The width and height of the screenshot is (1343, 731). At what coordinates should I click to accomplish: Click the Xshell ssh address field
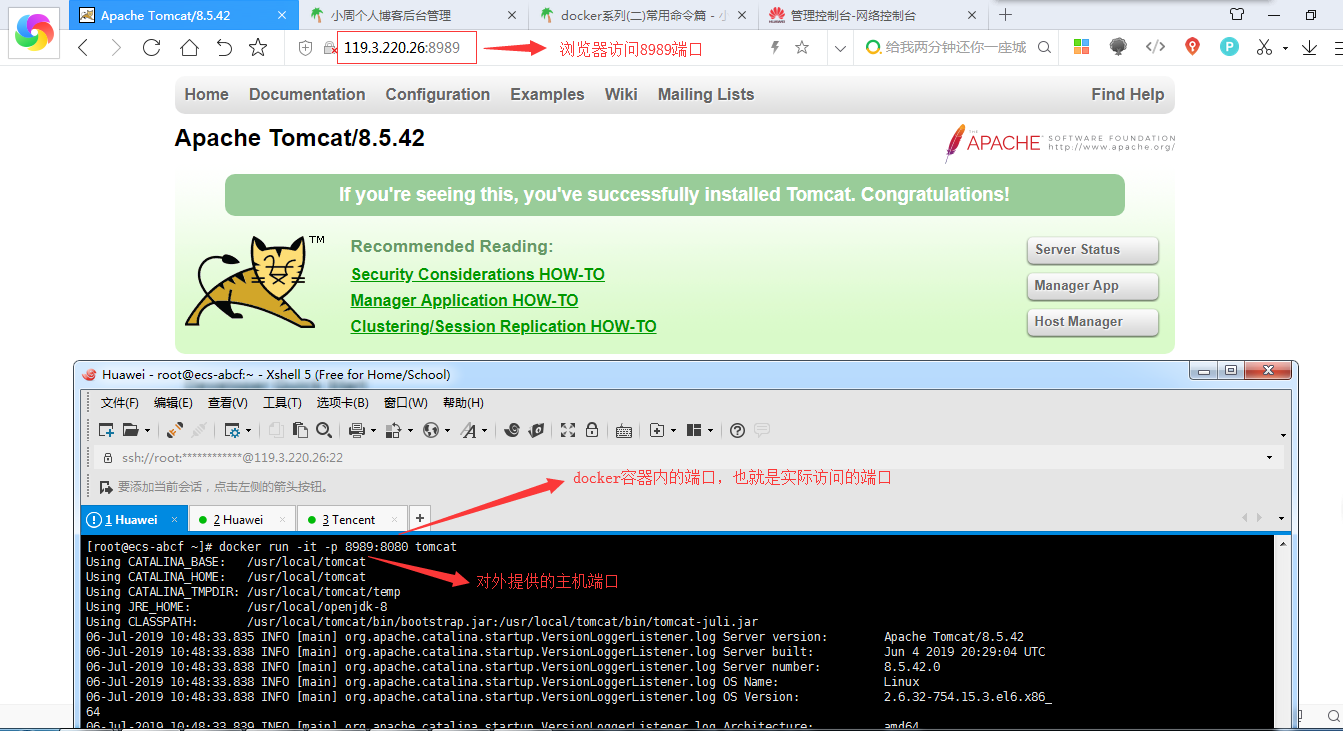[685, 458]
